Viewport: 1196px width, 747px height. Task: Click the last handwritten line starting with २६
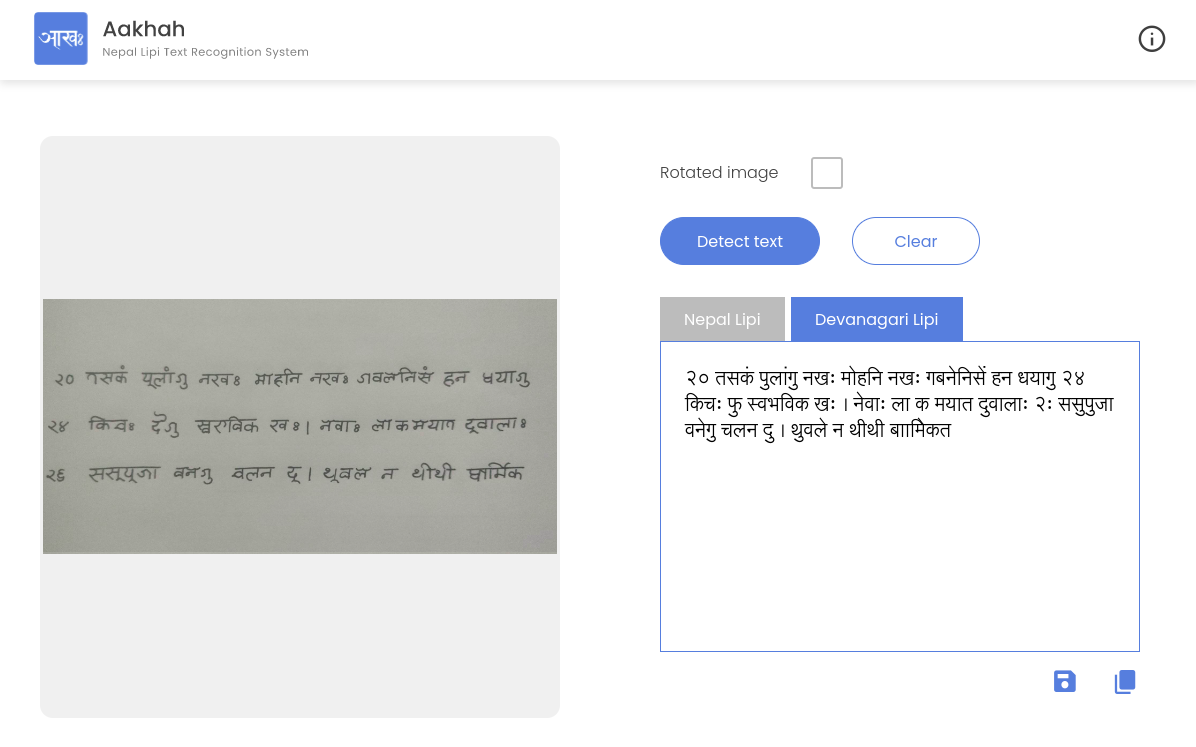[x=290, y=474]
